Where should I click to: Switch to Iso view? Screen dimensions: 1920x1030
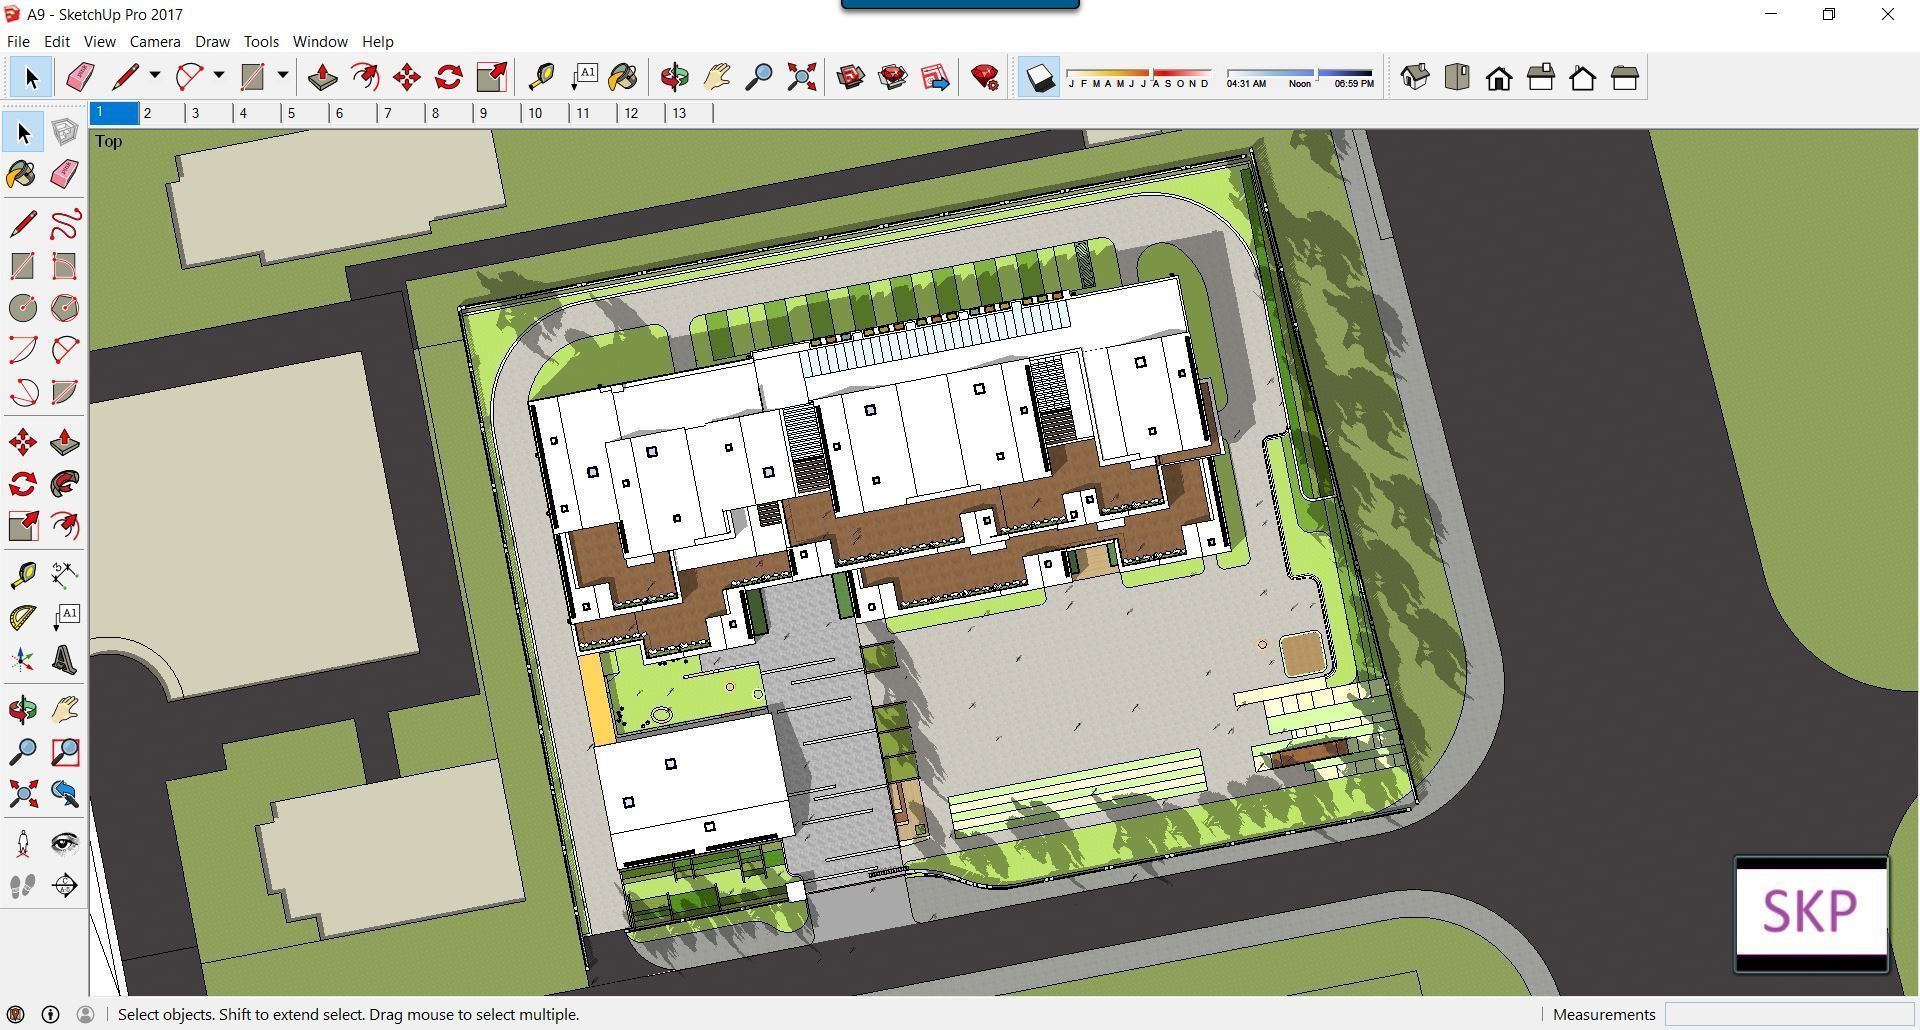(x=1414, y=77)
